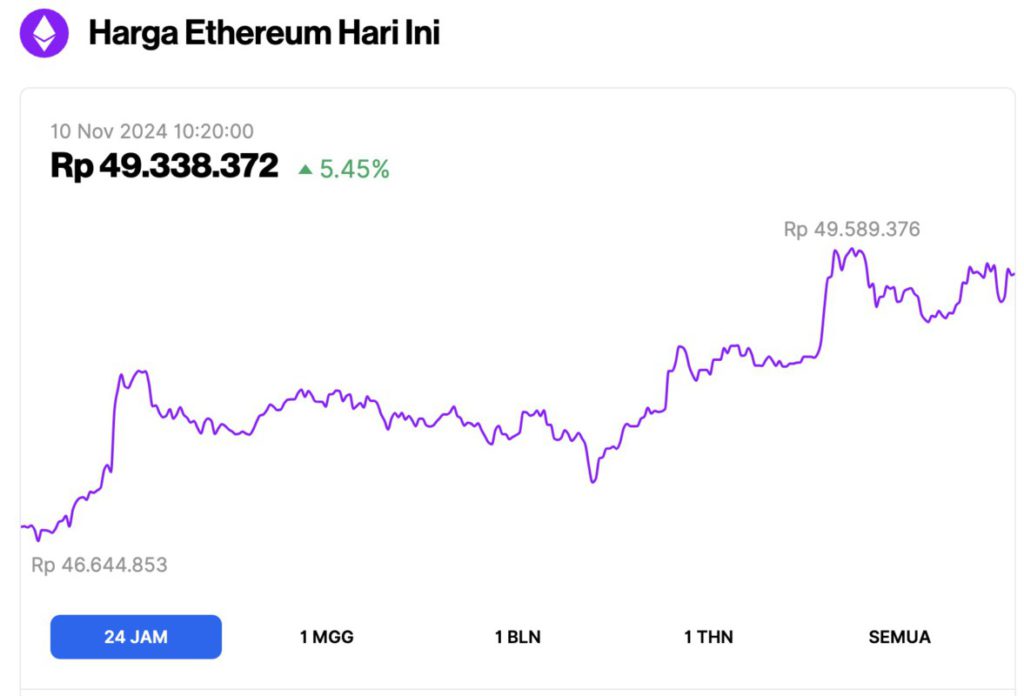Image resolution: width=1024 pixels, height=696 pixels.
Task: Click the line's steep rise just before the peak
Action: [x=825, y=300]
